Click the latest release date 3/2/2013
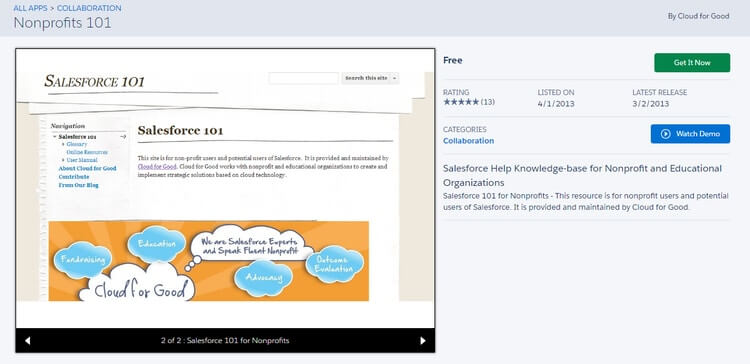Image resolution: width=750 pixels, height=364 pixels. click(651, 104)
